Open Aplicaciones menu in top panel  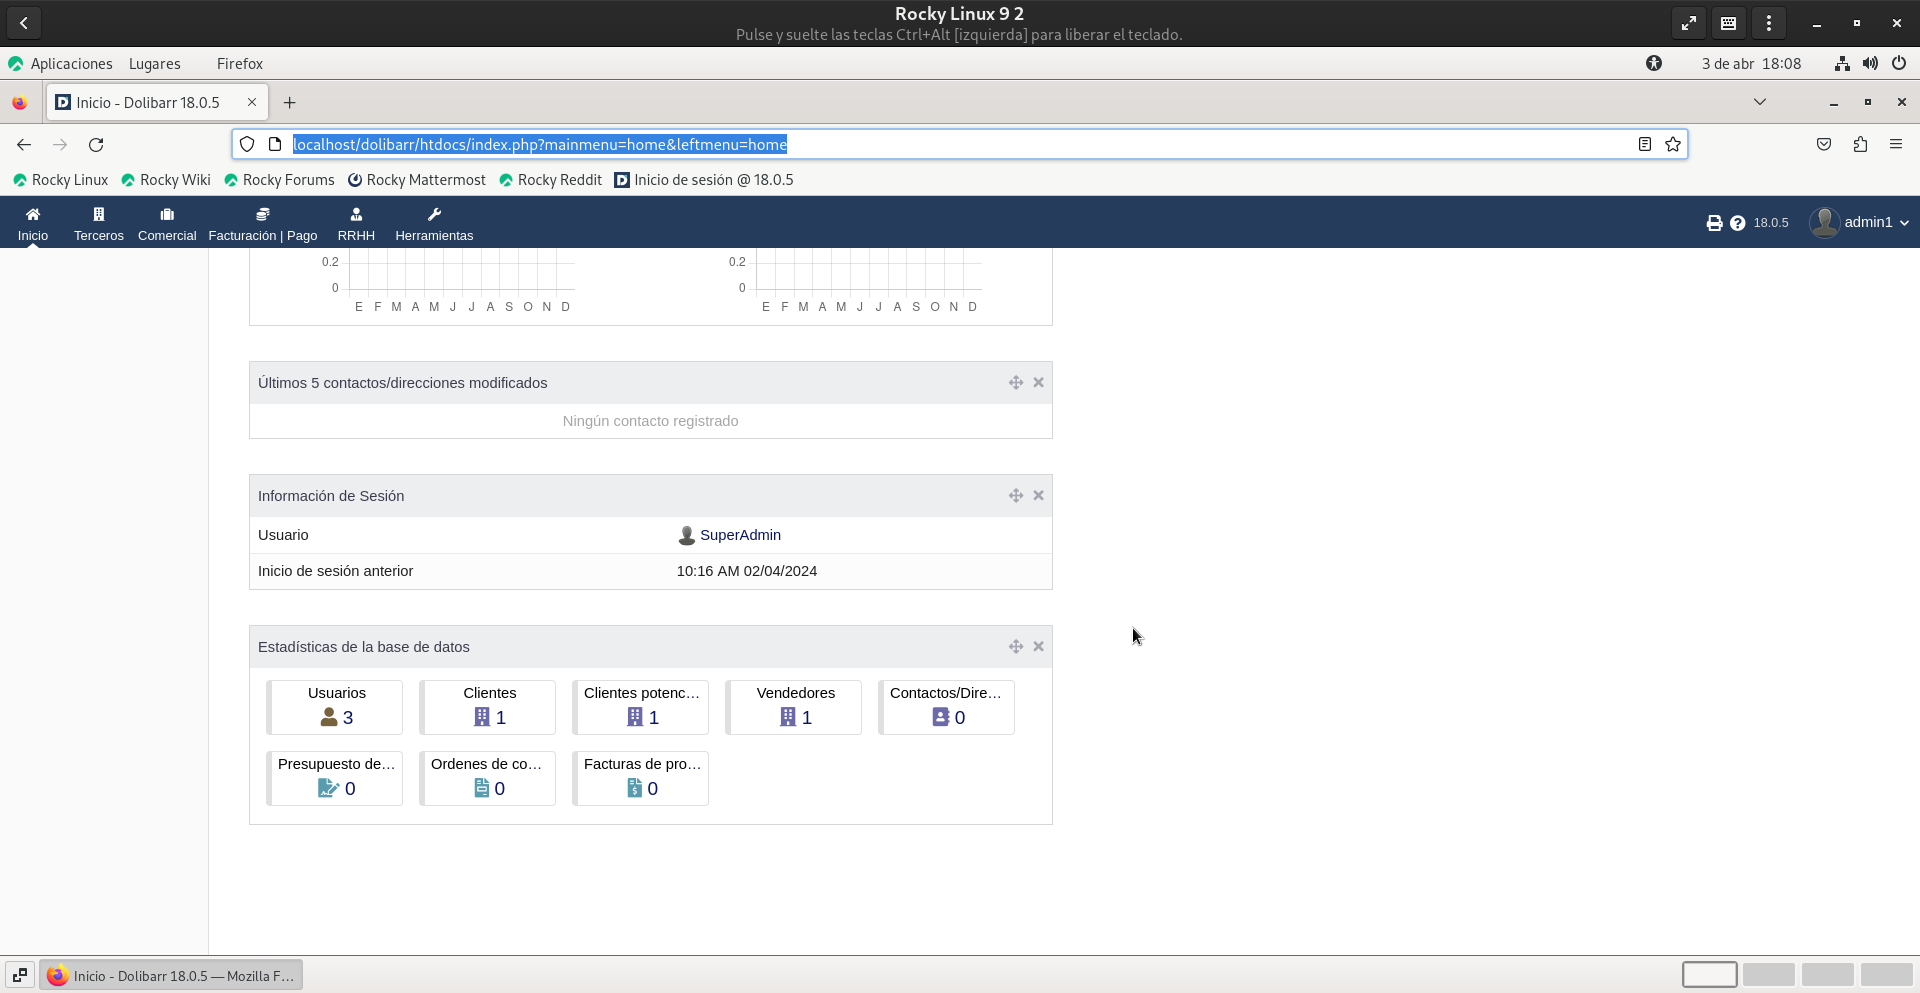71,64
